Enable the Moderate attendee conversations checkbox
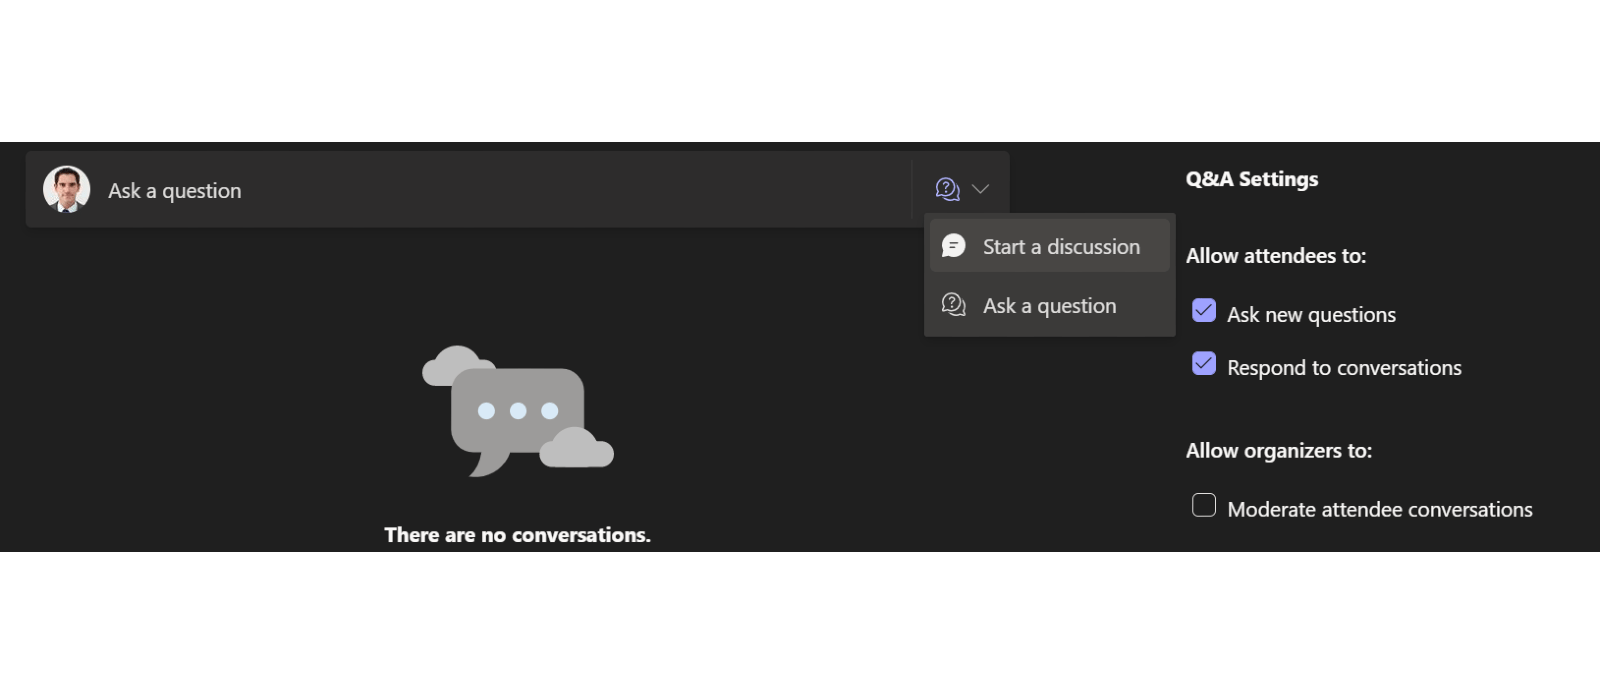Screen dimensions: 1600x686 1204,506
